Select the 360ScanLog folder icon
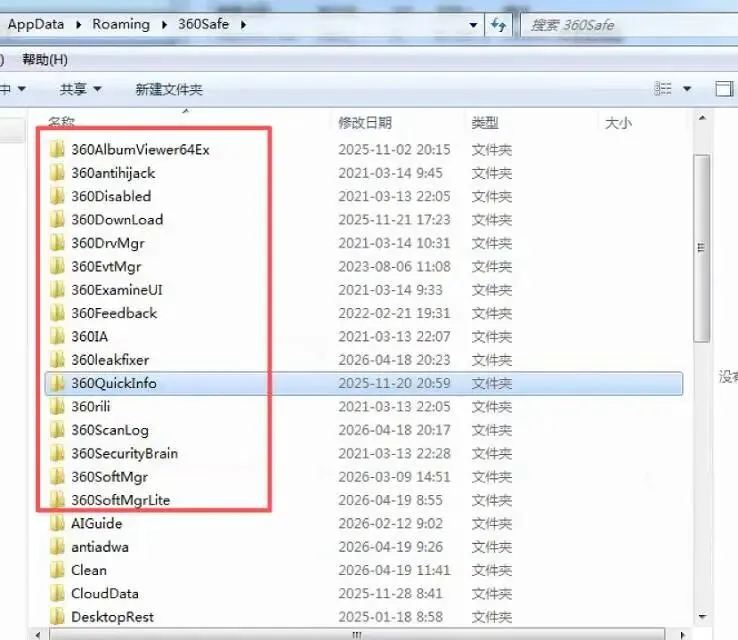This screenshot has width=738, height=640. tap(57, 430)
